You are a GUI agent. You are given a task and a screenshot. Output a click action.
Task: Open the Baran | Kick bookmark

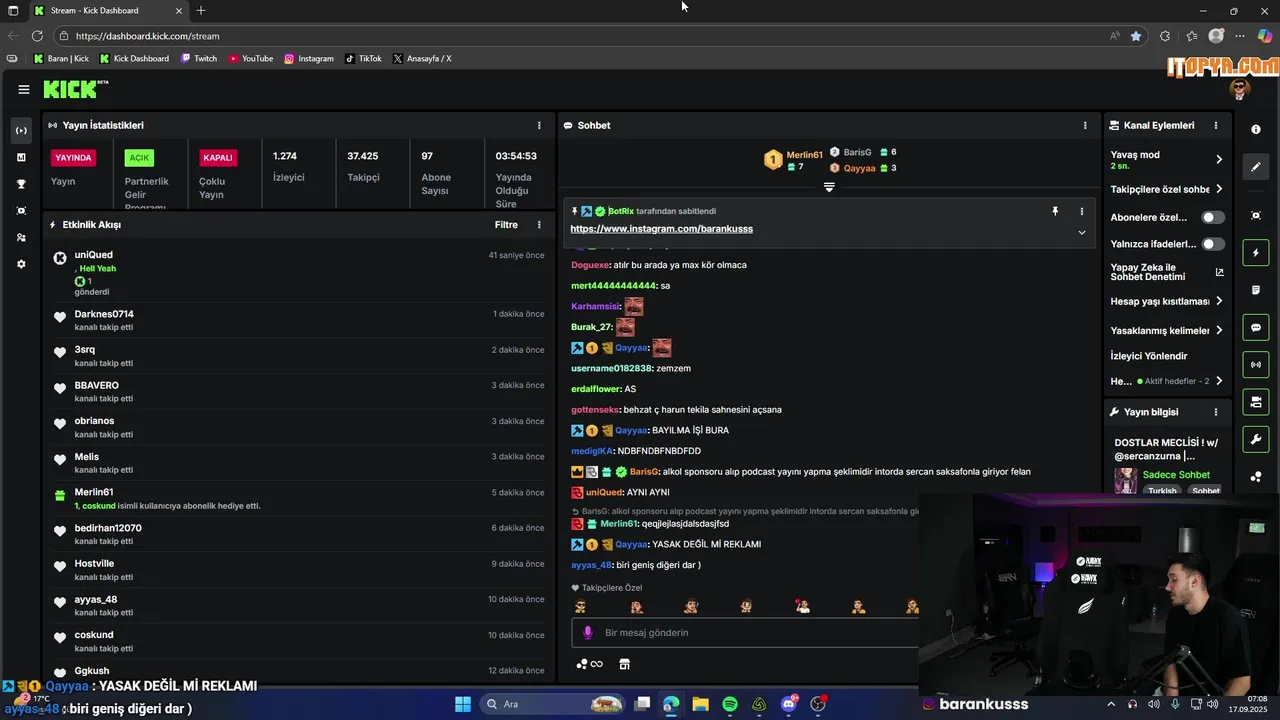[61, 59]
